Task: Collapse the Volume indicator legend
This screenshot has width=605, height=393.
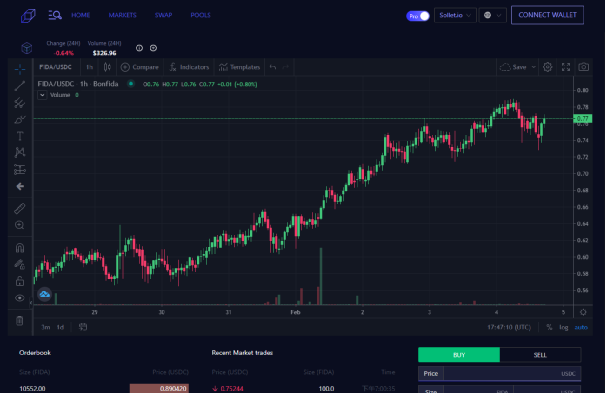Action: point(42,95)
